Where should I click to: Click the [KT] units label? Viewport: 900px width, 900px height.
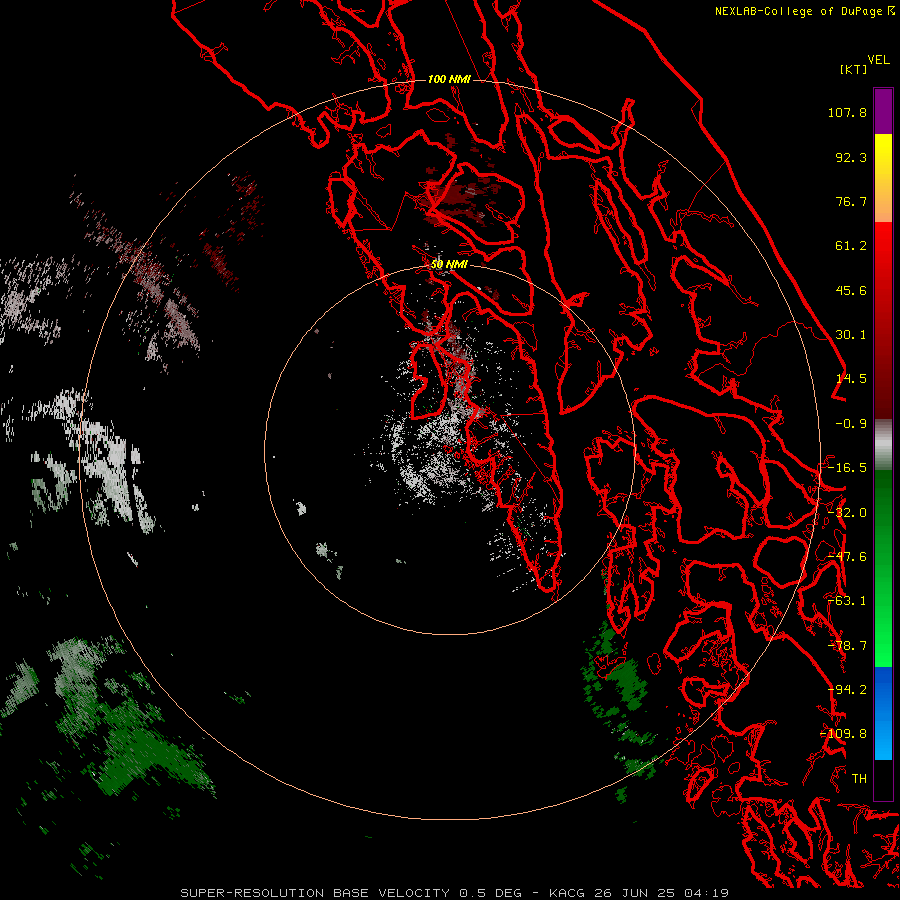point(853,69)
